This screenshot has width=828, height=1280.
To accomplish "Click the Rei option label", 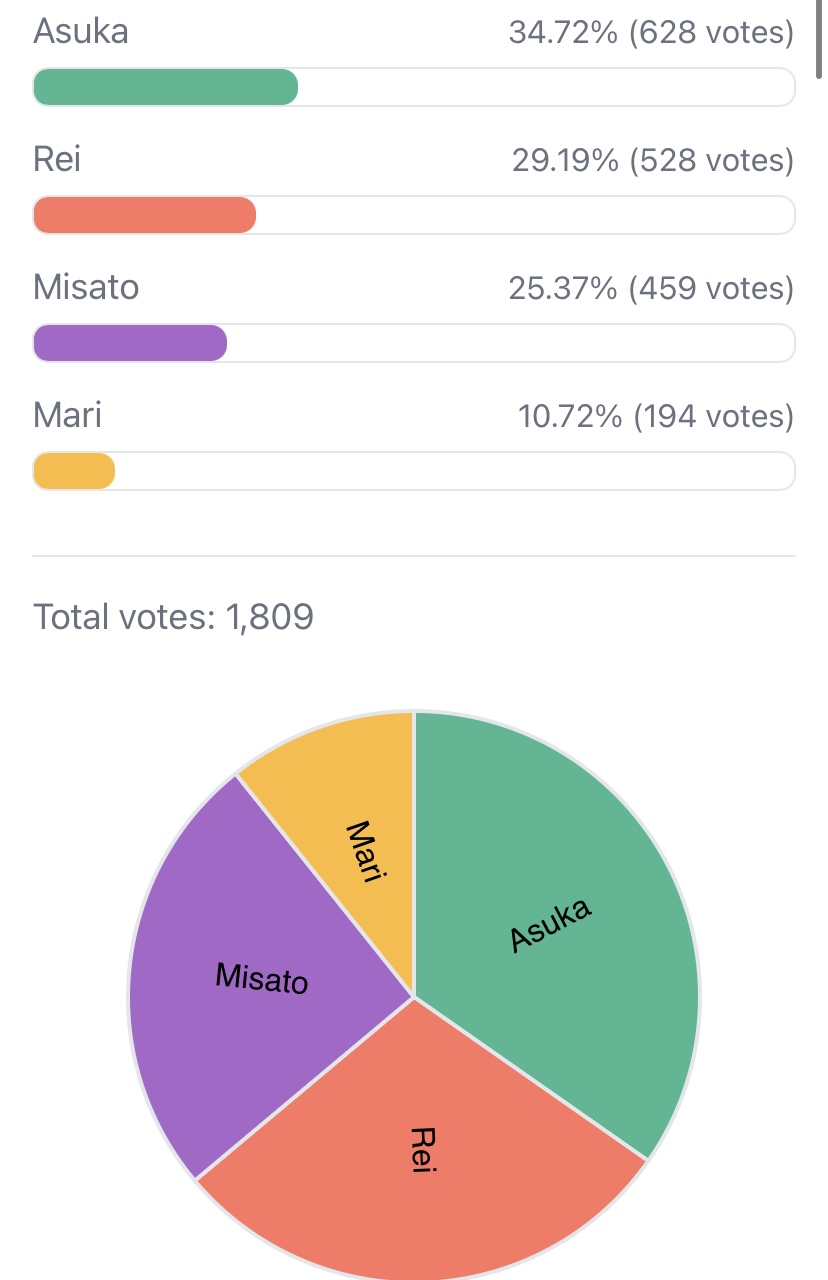I will (x=57, y=159).
